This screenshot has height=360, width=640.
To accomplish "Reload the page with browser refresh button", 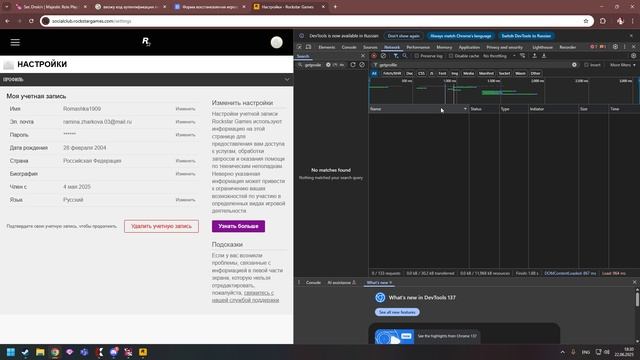I will (31, 21).
